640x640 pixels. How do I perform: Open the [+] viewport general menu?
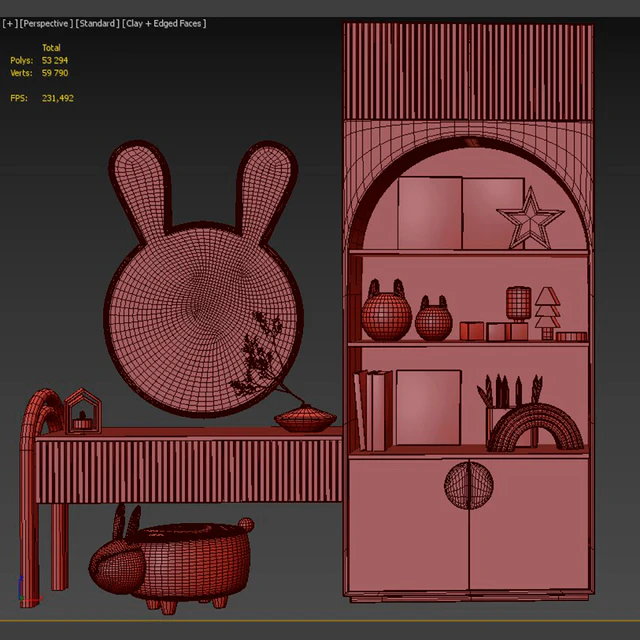(10, 24)
